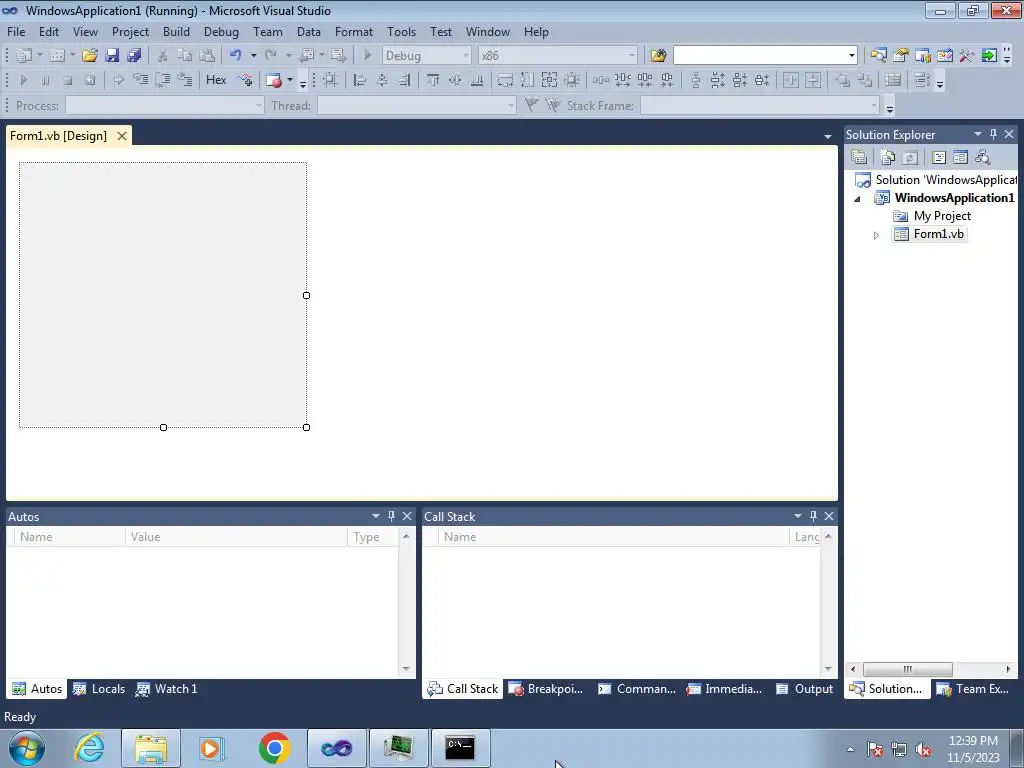Switch to the Watch 1 tab
Screen dimensions: 1024x768
click(167, 689)
